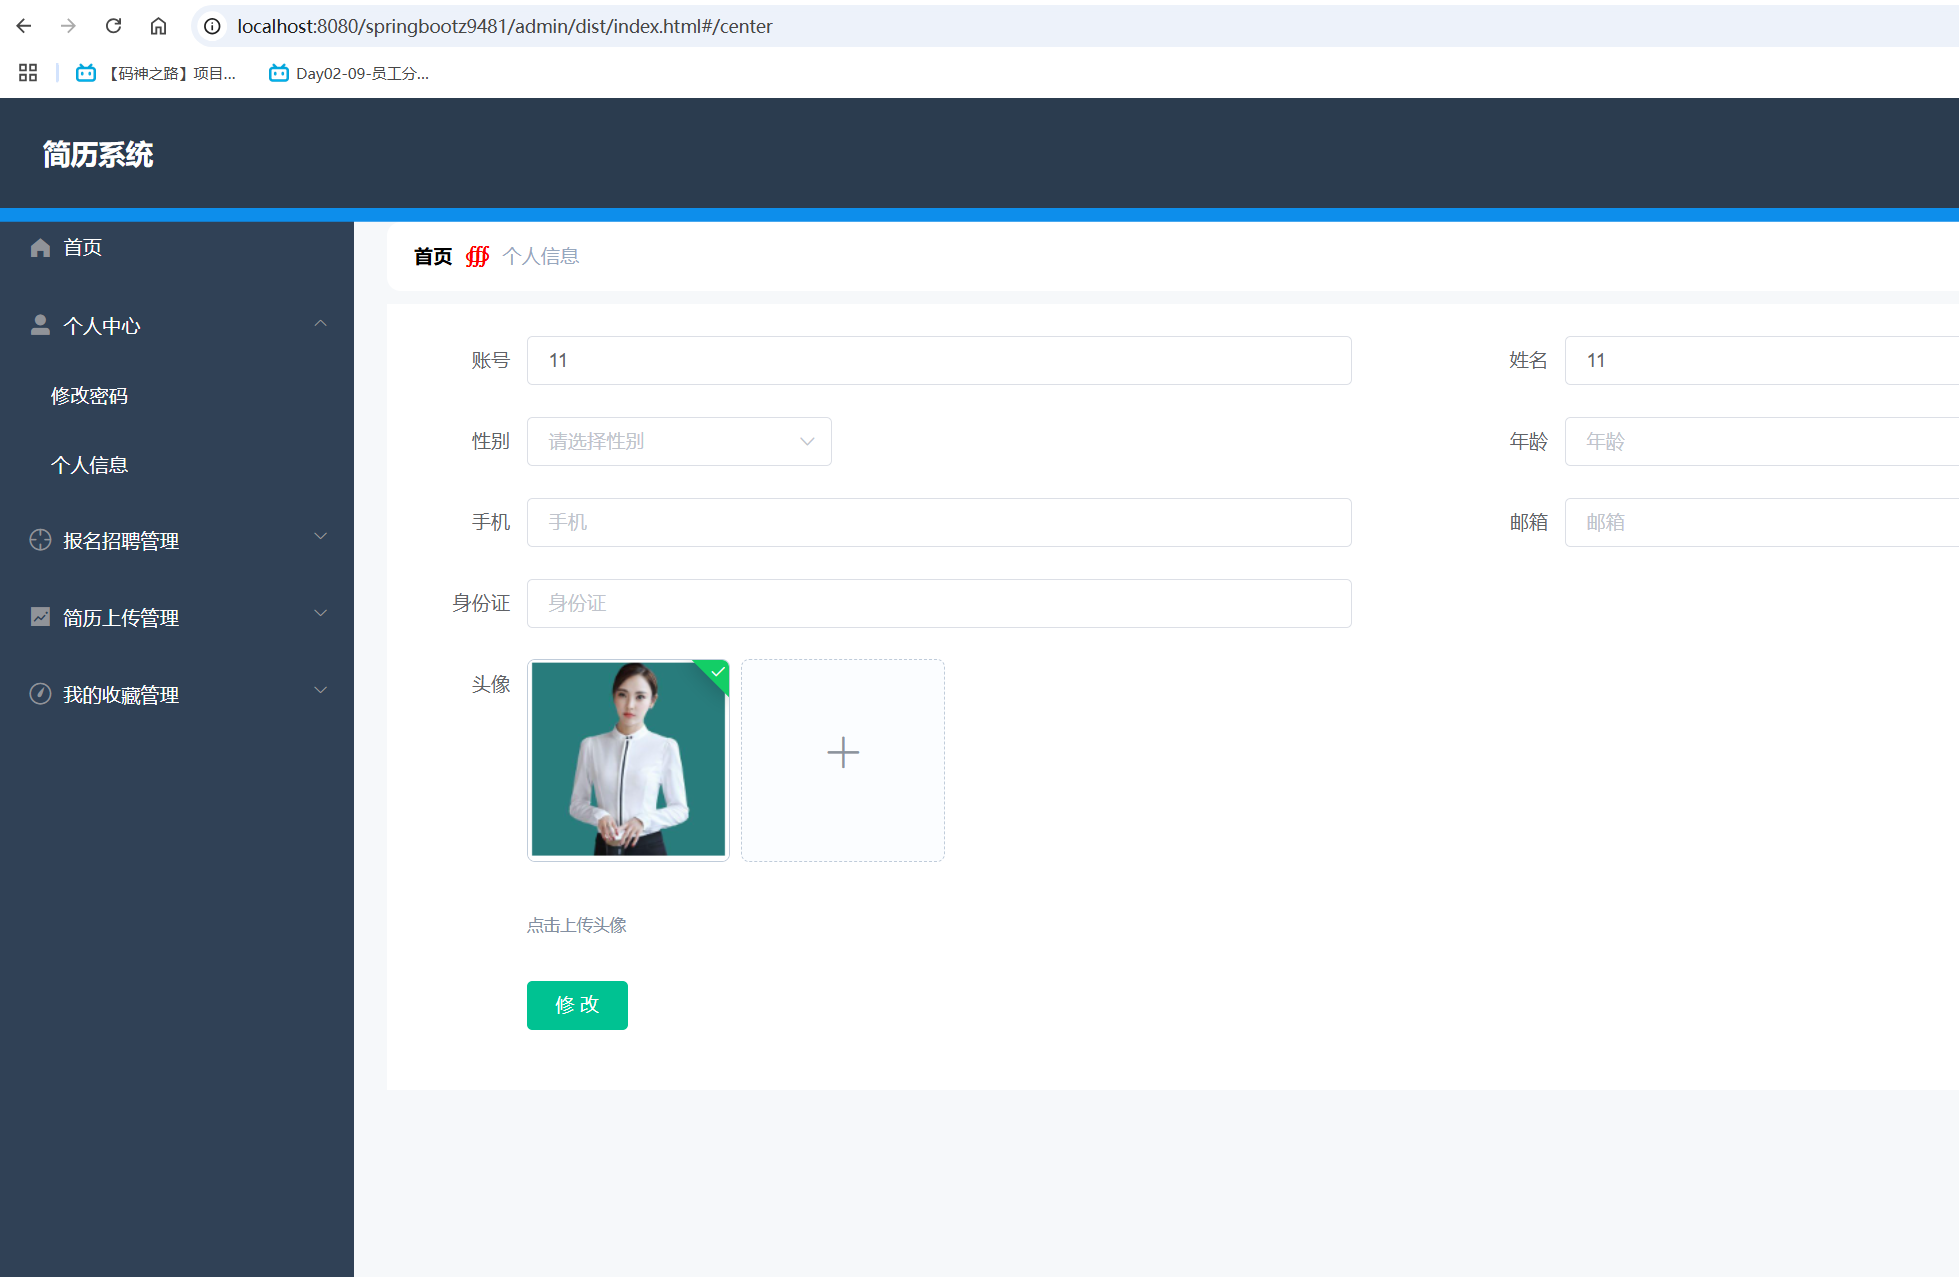This screenshot has width=1959, height=1277.
Task: Reload the page with refresh icon
Action: [113, 26]
